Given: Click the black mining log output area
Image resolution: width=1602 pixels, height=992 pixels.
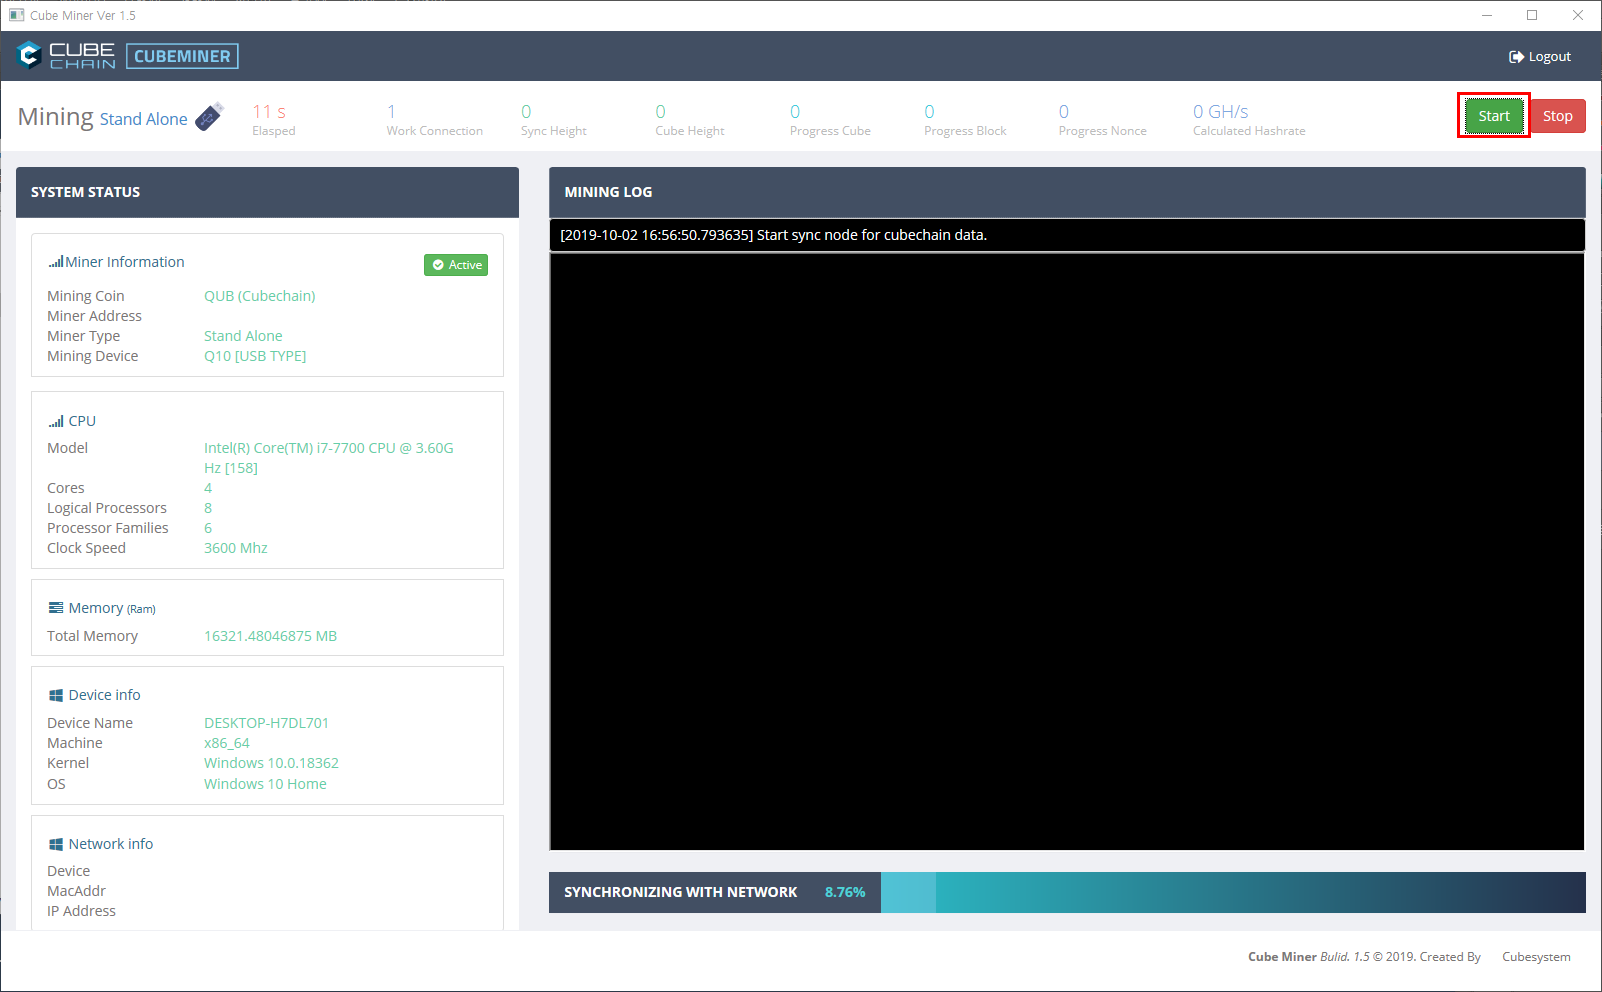Looking at the screenshot, I should [1067, 551].
